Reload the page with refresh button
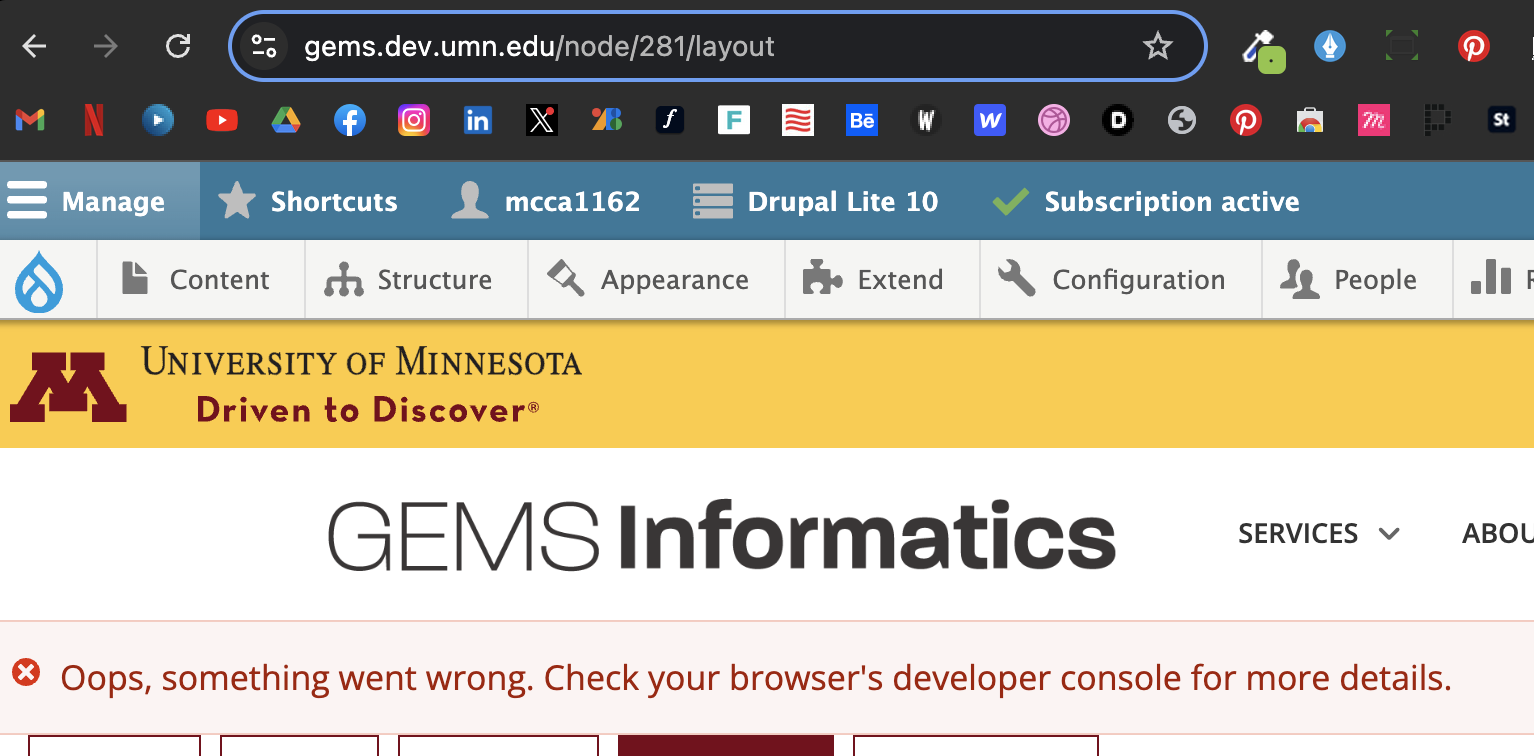 (x=178, y=46)
